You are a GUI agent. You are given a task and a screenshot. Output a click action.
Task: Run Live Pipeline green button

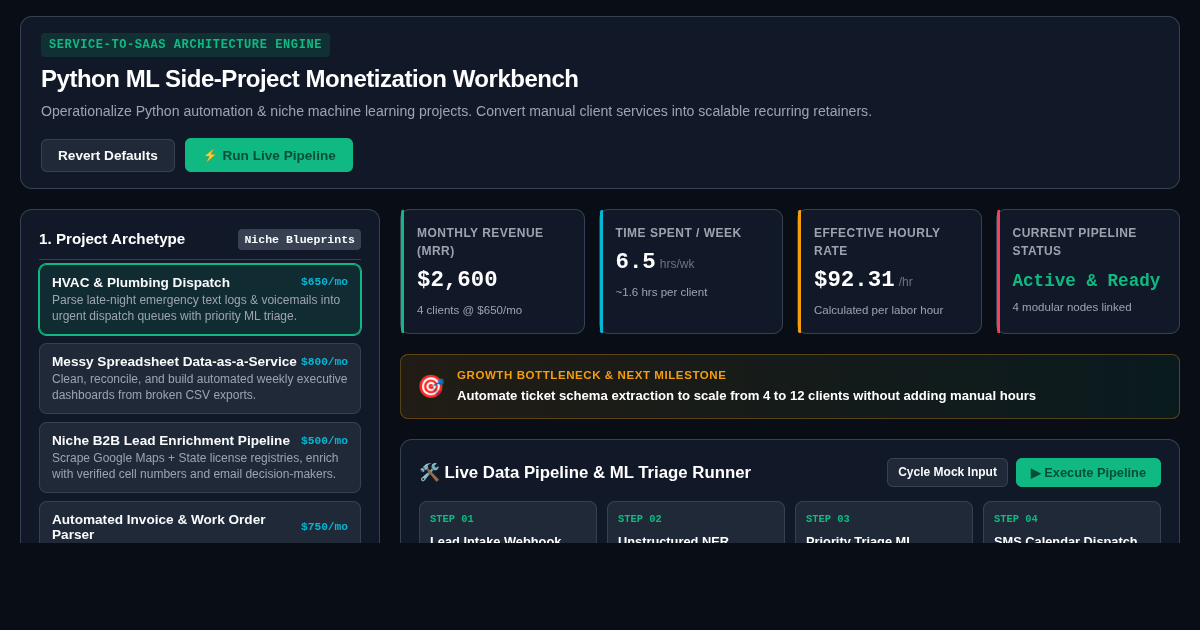269,155
